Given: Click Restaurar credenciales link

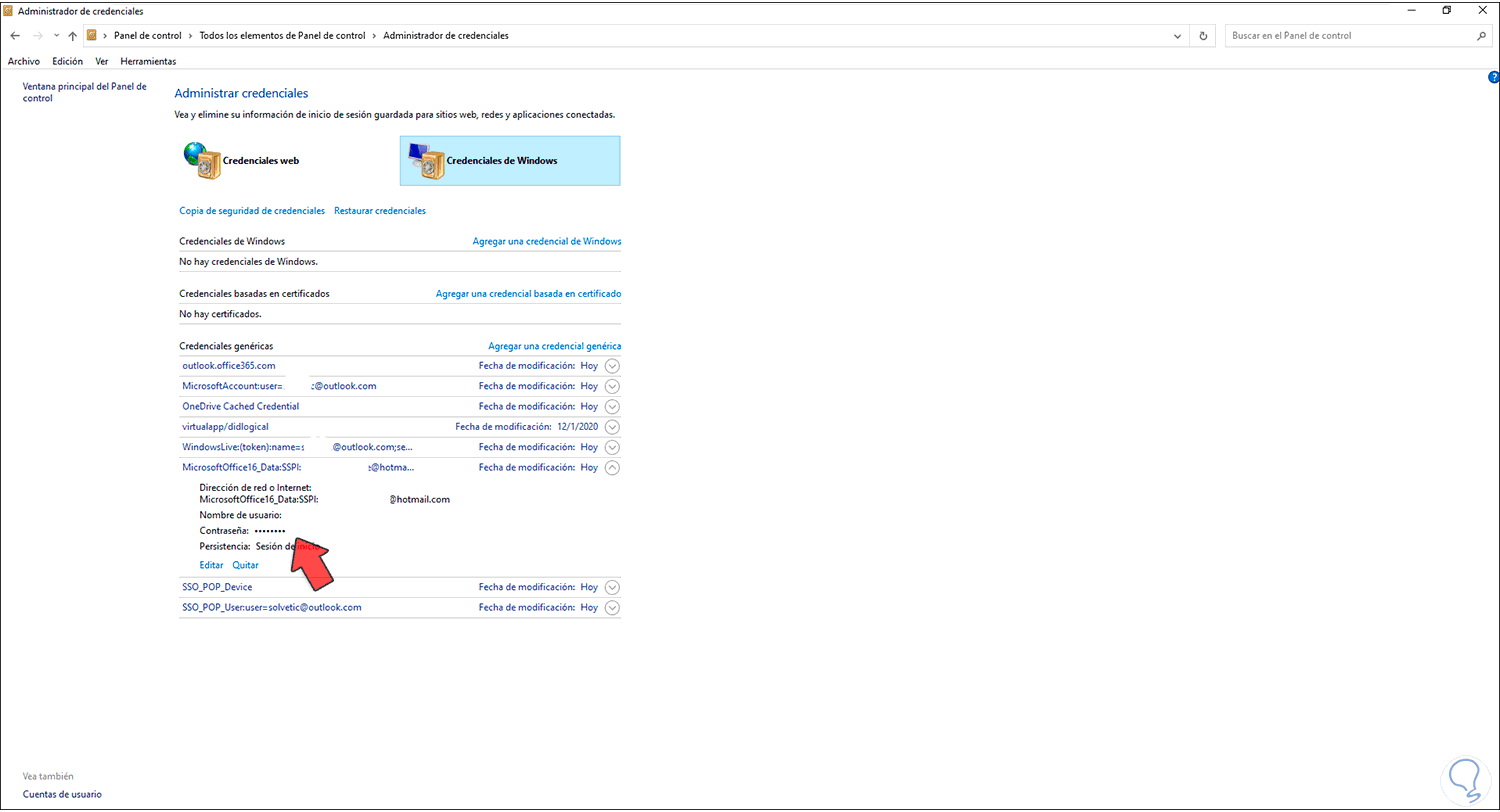Looking at the screenshot, I should click(x=380, y=211).
